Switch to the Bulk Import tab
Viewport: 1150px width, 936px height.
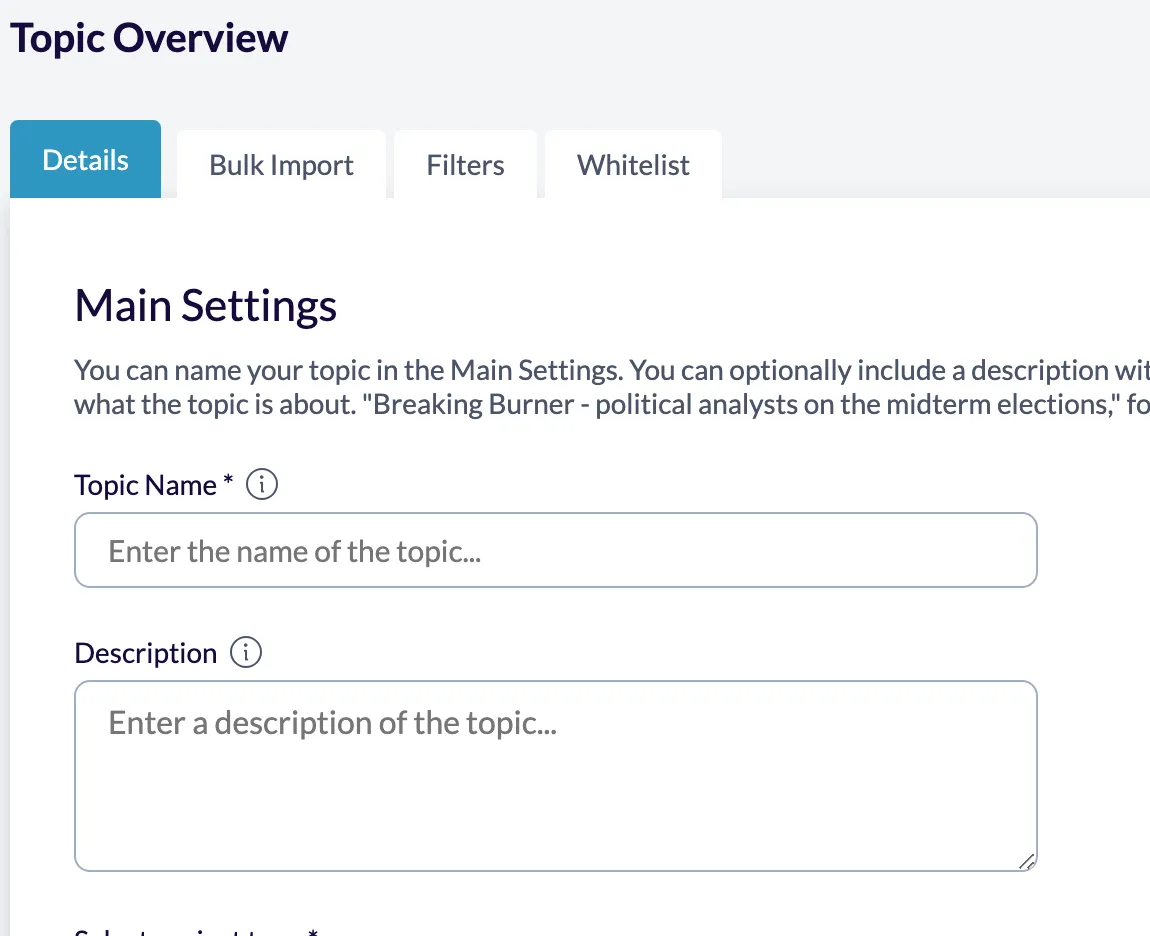tap(280, 165)
